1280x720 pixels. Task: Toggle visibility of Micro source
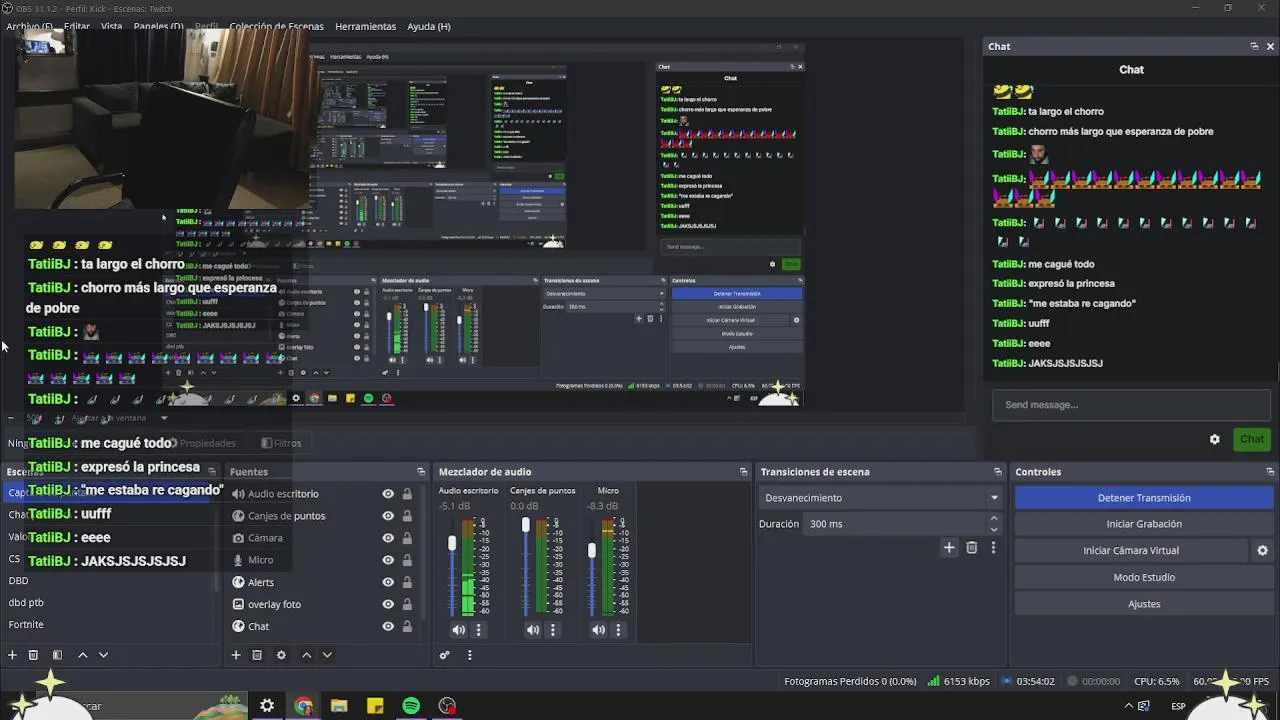tap(388, 560)
